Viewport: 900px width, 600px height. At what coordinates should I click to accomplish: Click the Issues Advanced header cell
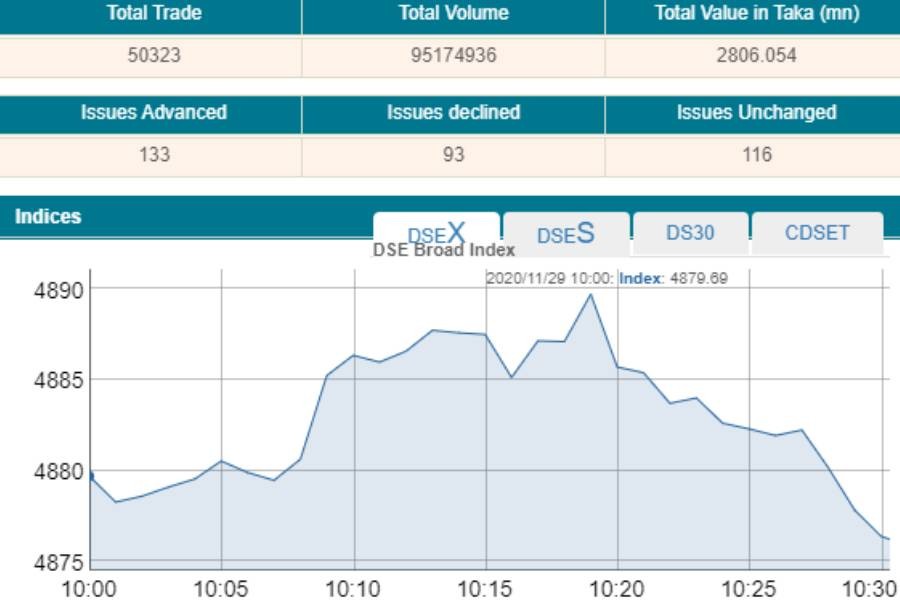pos(154,113)
